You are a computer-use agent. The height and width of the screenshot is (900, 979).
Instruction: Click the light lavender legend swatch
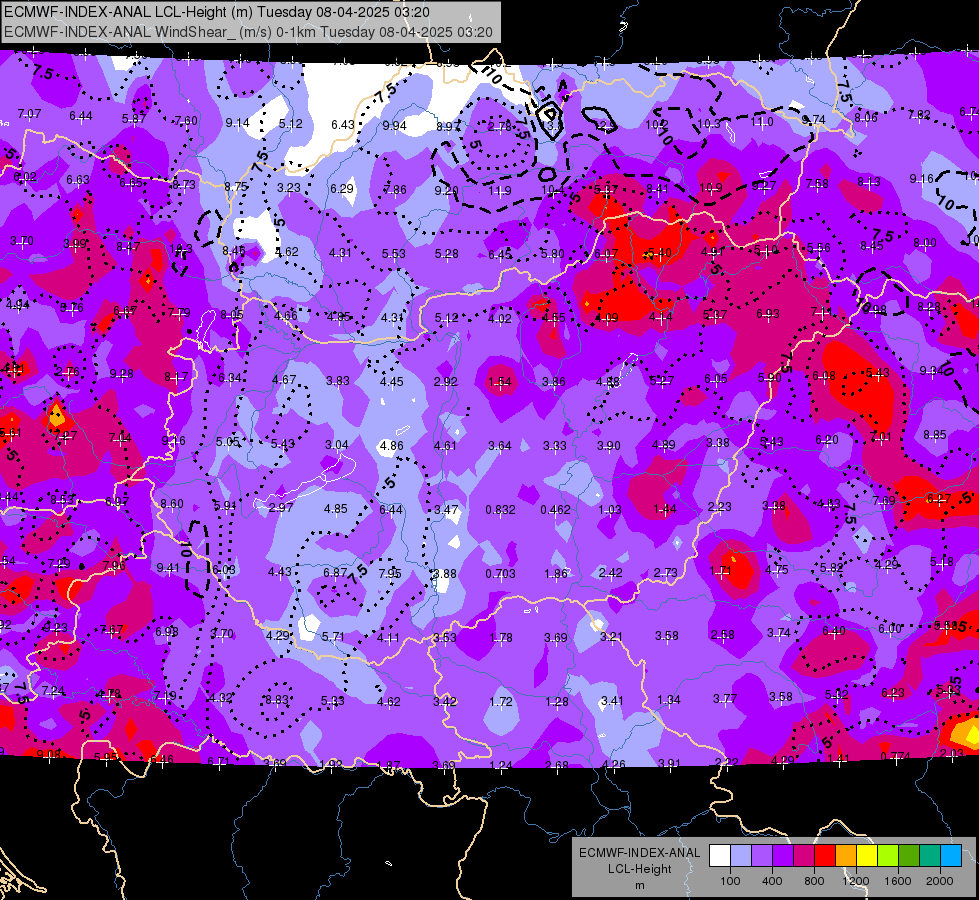coord(741,856)
